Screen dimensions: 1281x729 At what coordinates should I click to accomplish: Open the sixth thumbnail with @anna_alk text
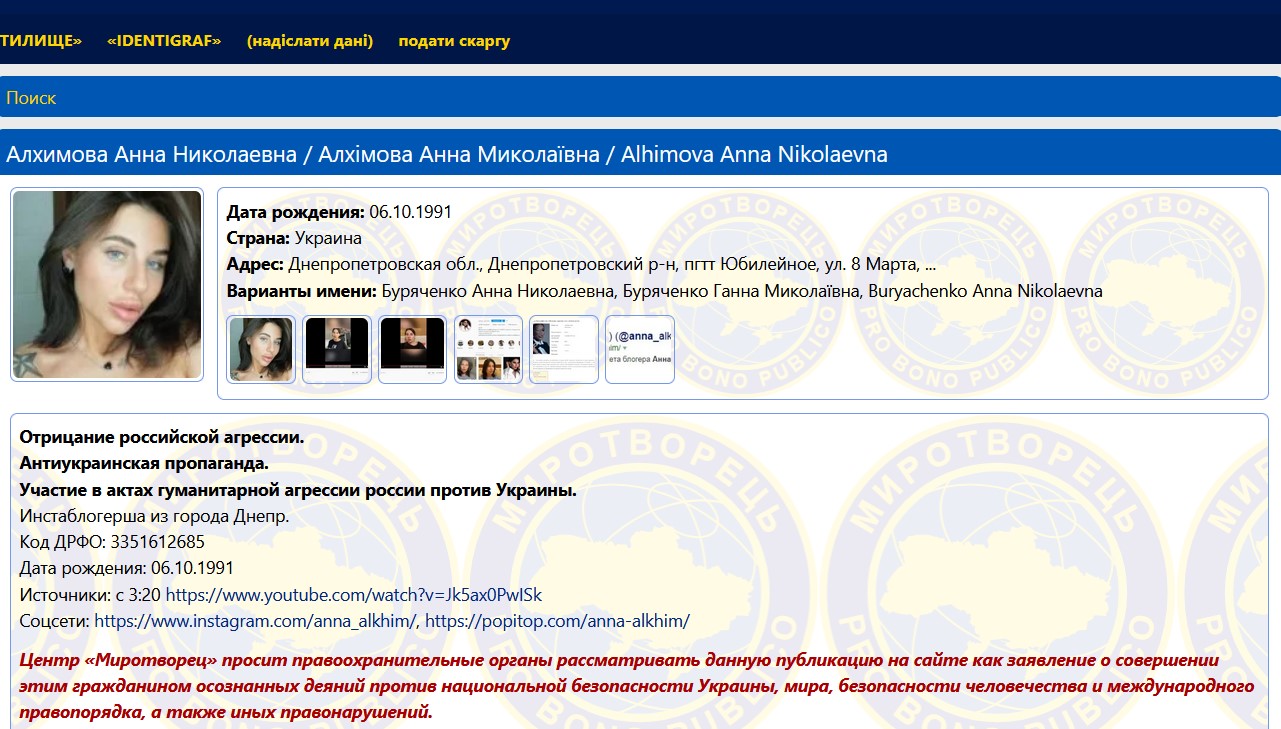[640, 349]
